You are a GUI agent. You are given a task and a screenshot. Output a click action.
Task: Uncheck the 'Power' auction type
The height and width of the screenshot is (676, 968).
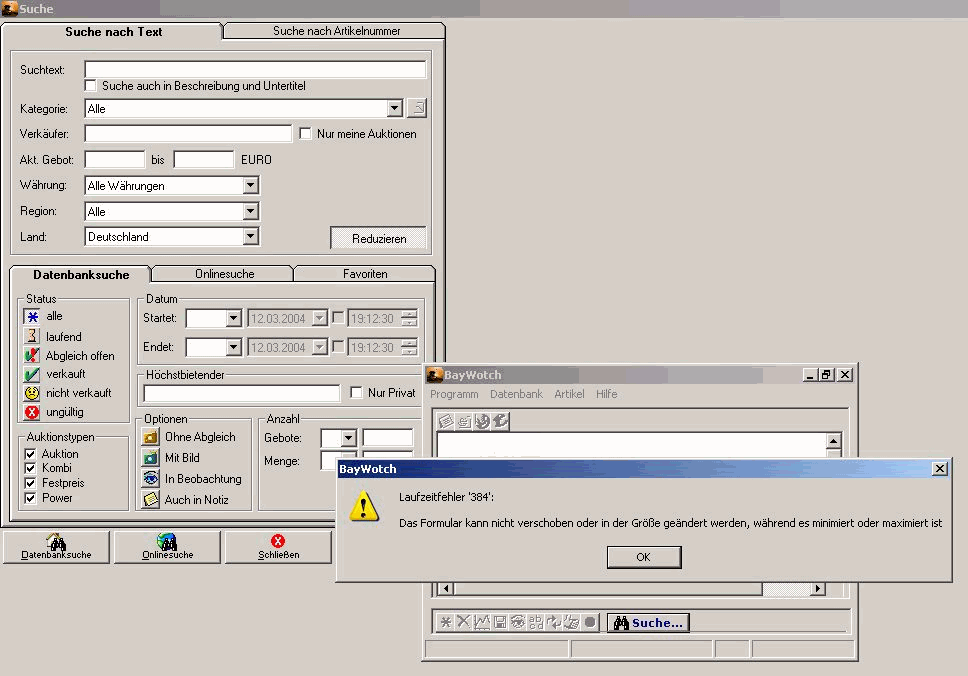click(x=30, y=498)
